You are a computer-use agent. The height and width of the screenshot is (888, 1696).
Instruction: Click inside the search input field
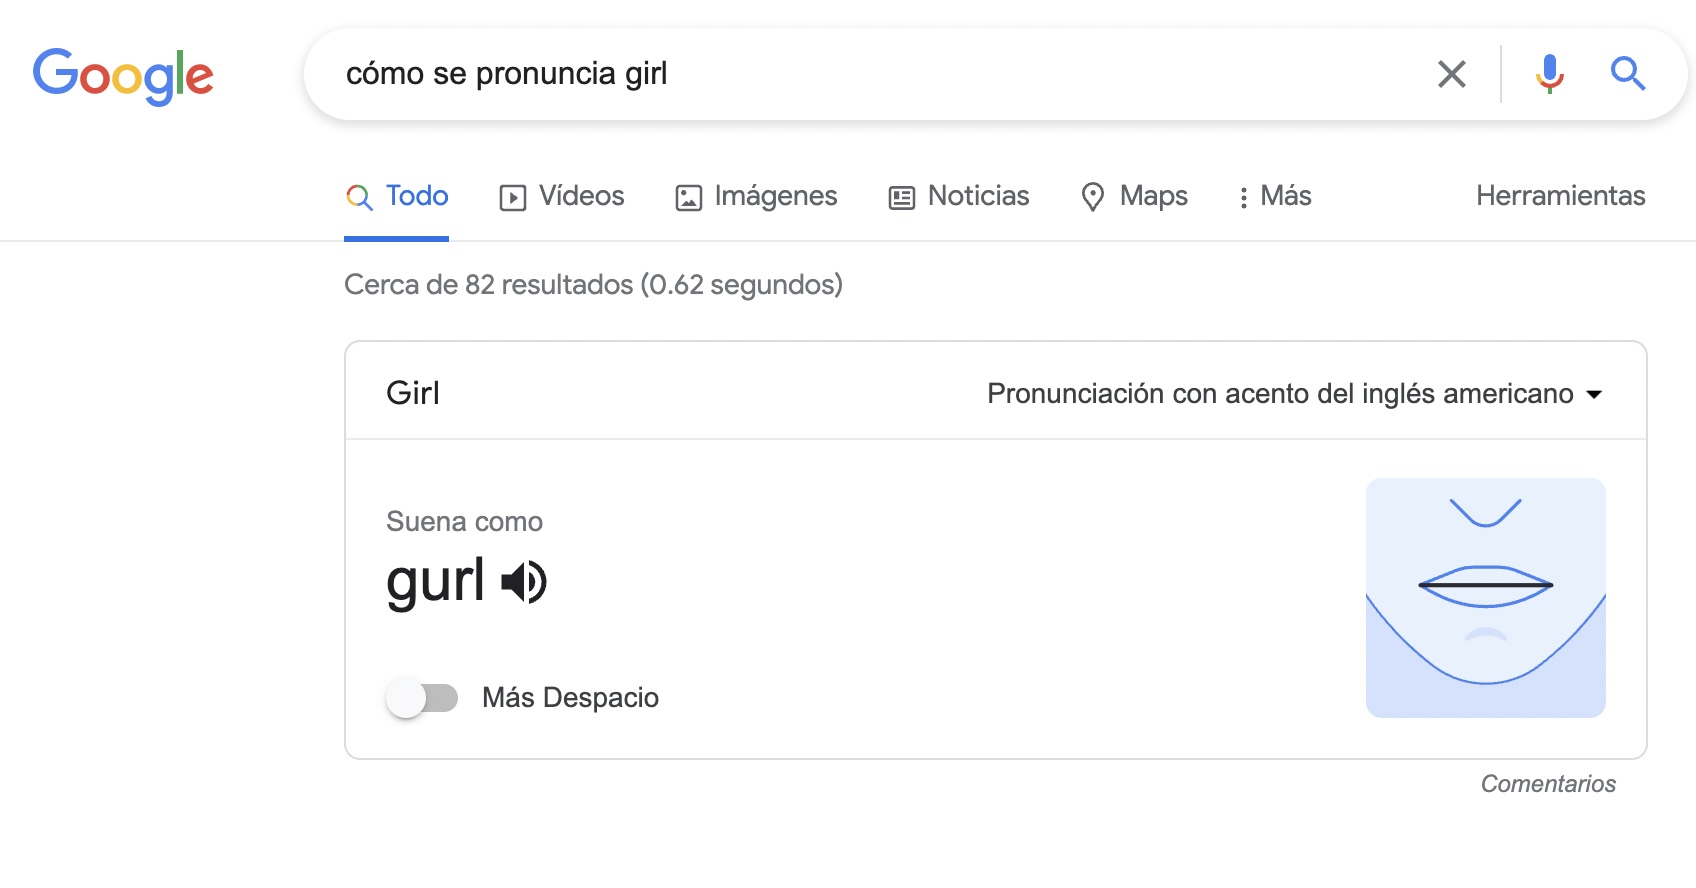tap(800, 73)
